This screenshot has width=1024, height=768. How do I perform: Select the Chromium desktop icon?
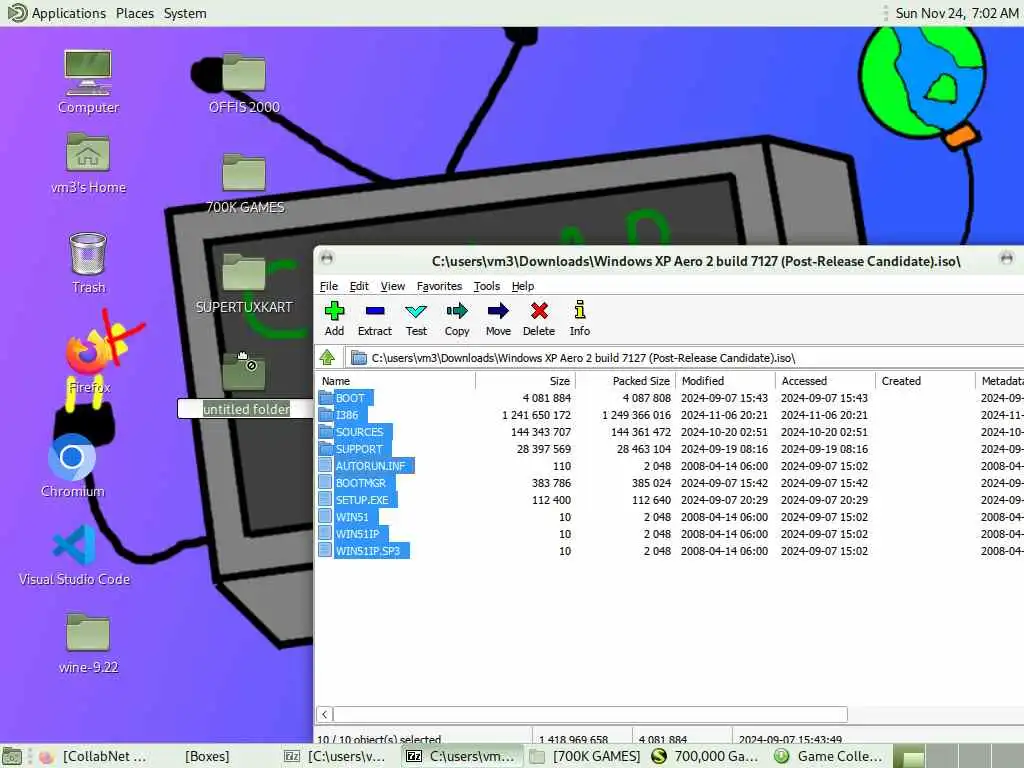72,465
